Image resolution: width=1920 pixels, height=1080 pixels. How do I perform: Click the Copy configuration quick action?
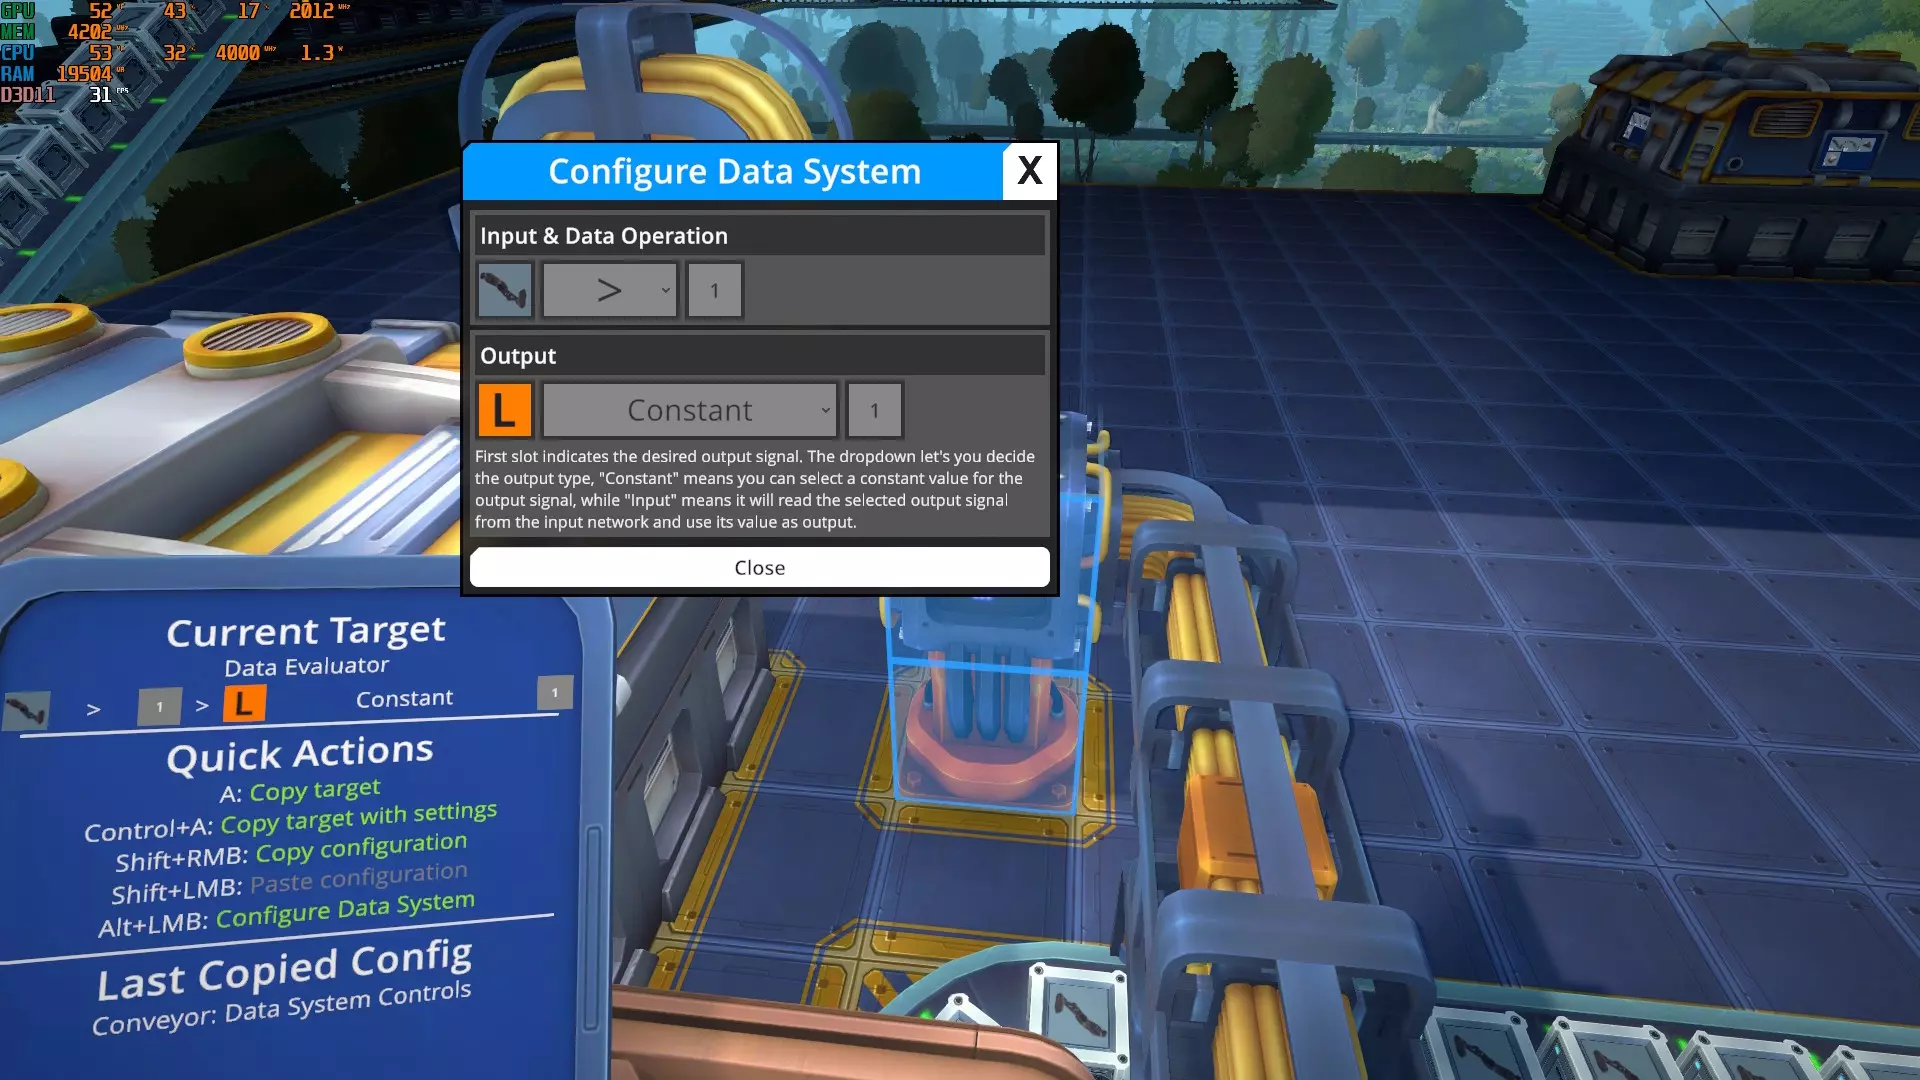pos(361,848)
